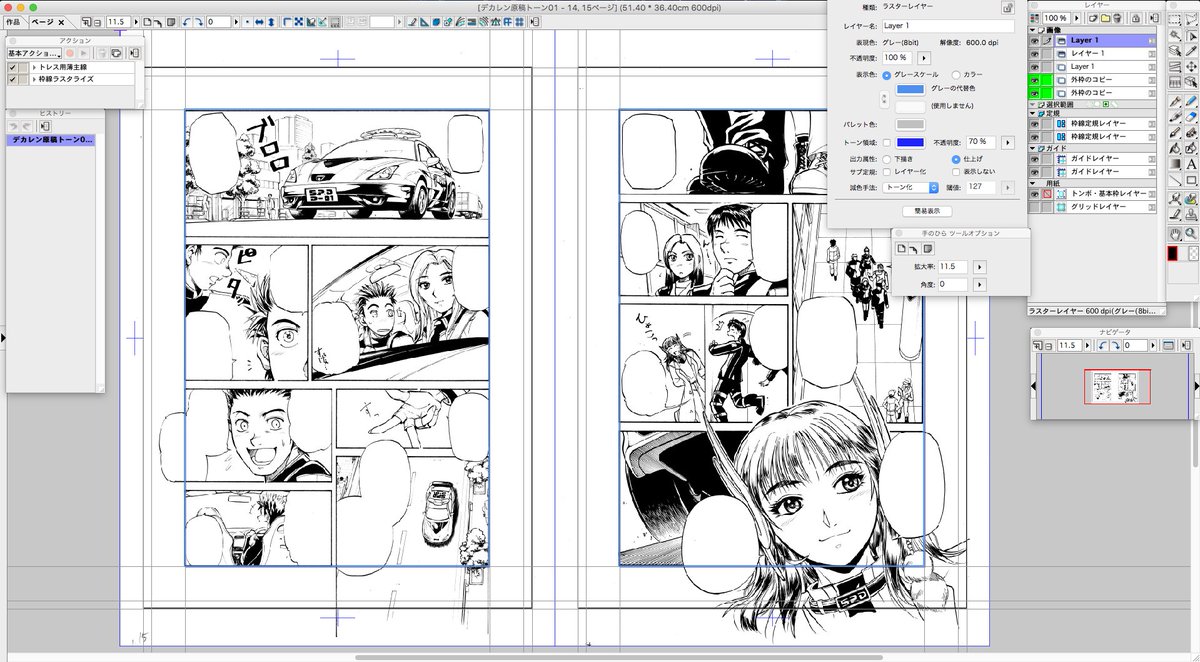This screenshot has width=1200, height=662.
Task: Select the eraser tool
Action: point(1192,116)
